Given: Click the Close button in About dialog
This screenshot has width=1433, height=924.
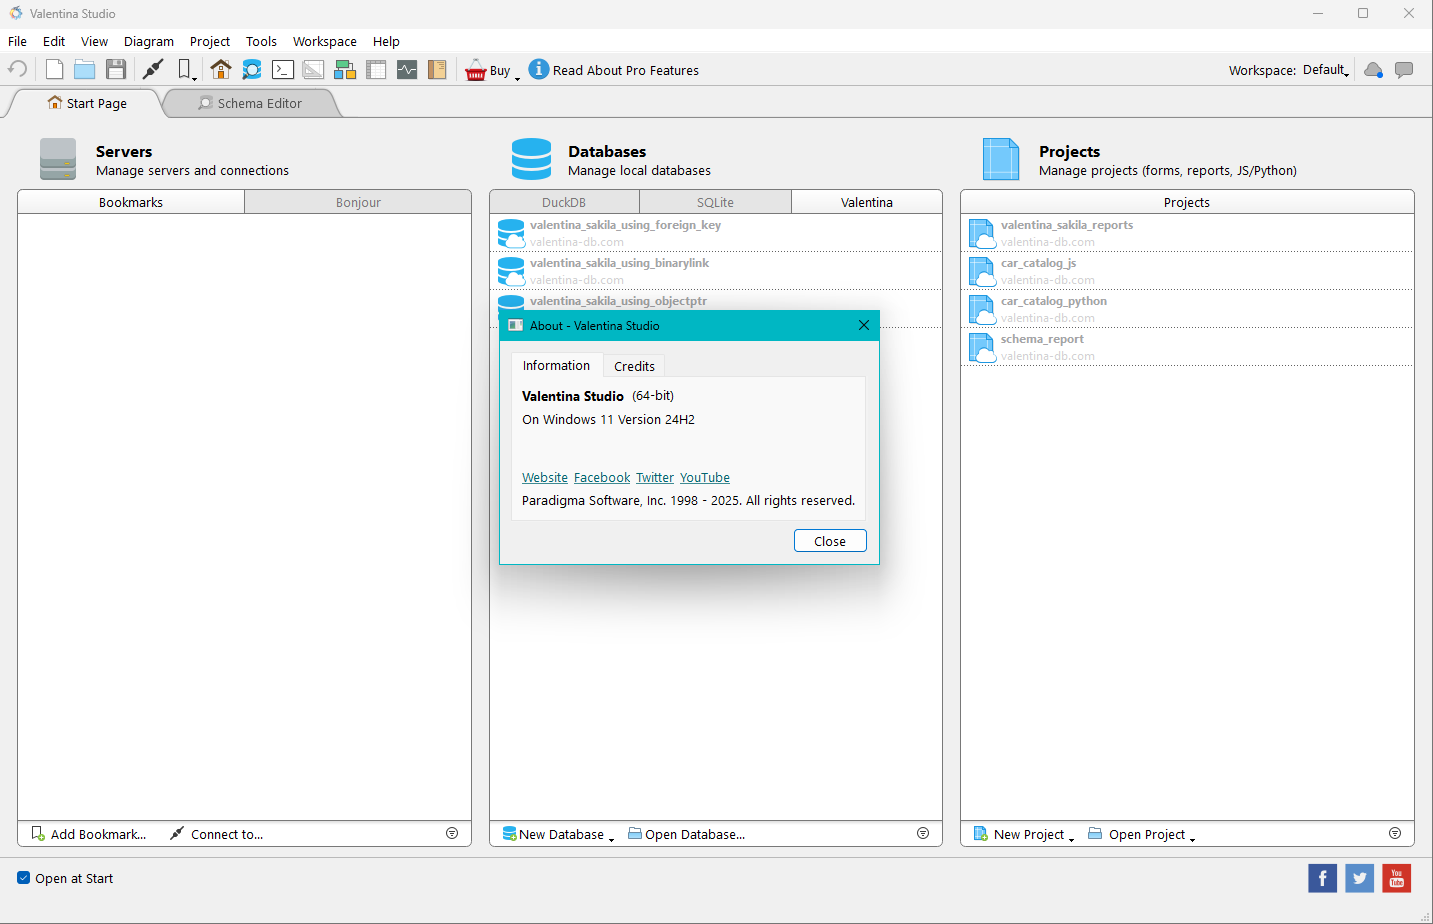Looking at the screenshot, I should (830, 541).
